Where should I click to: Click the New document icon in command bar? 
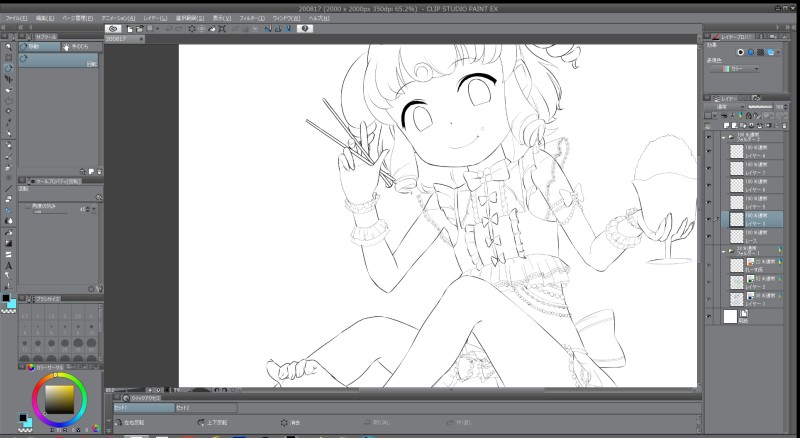pyautogui.click(x=130, y=29)
